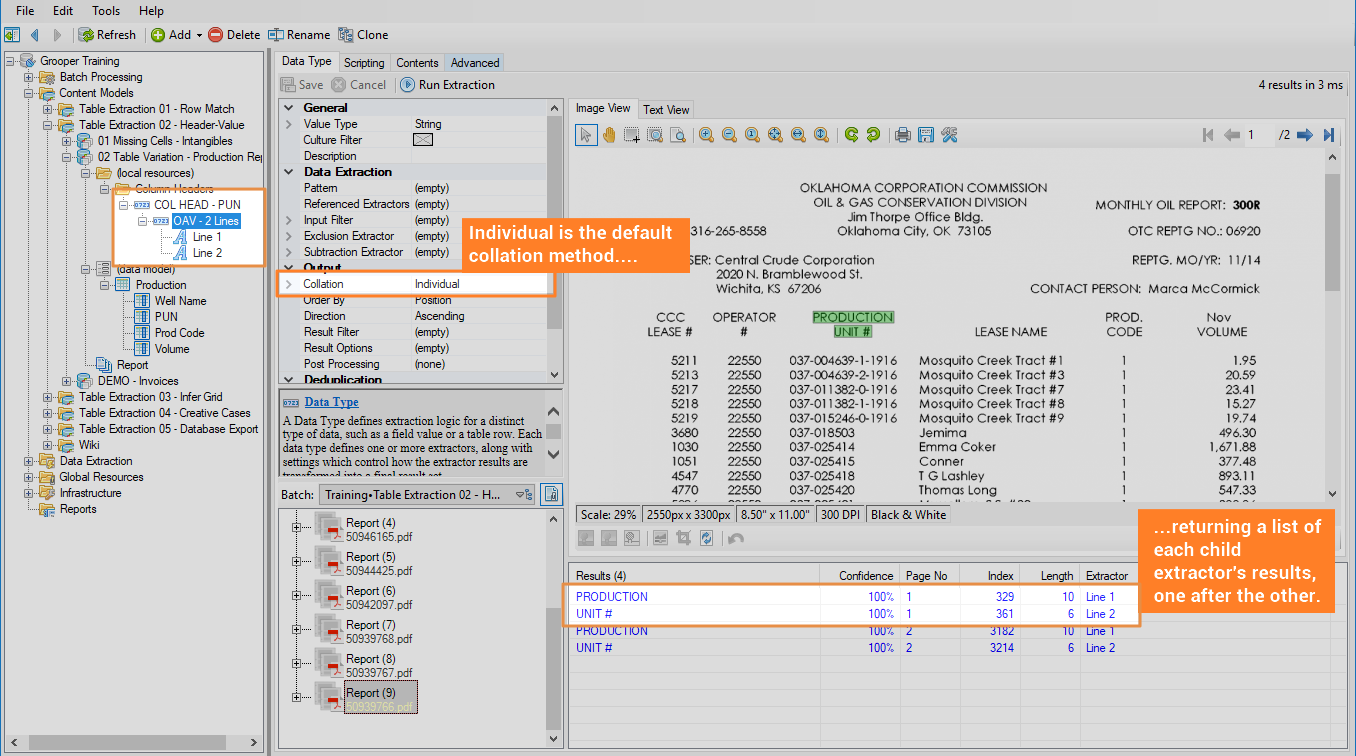
Task: Select the Pan hand tool
Action: [x=608, y=135]
